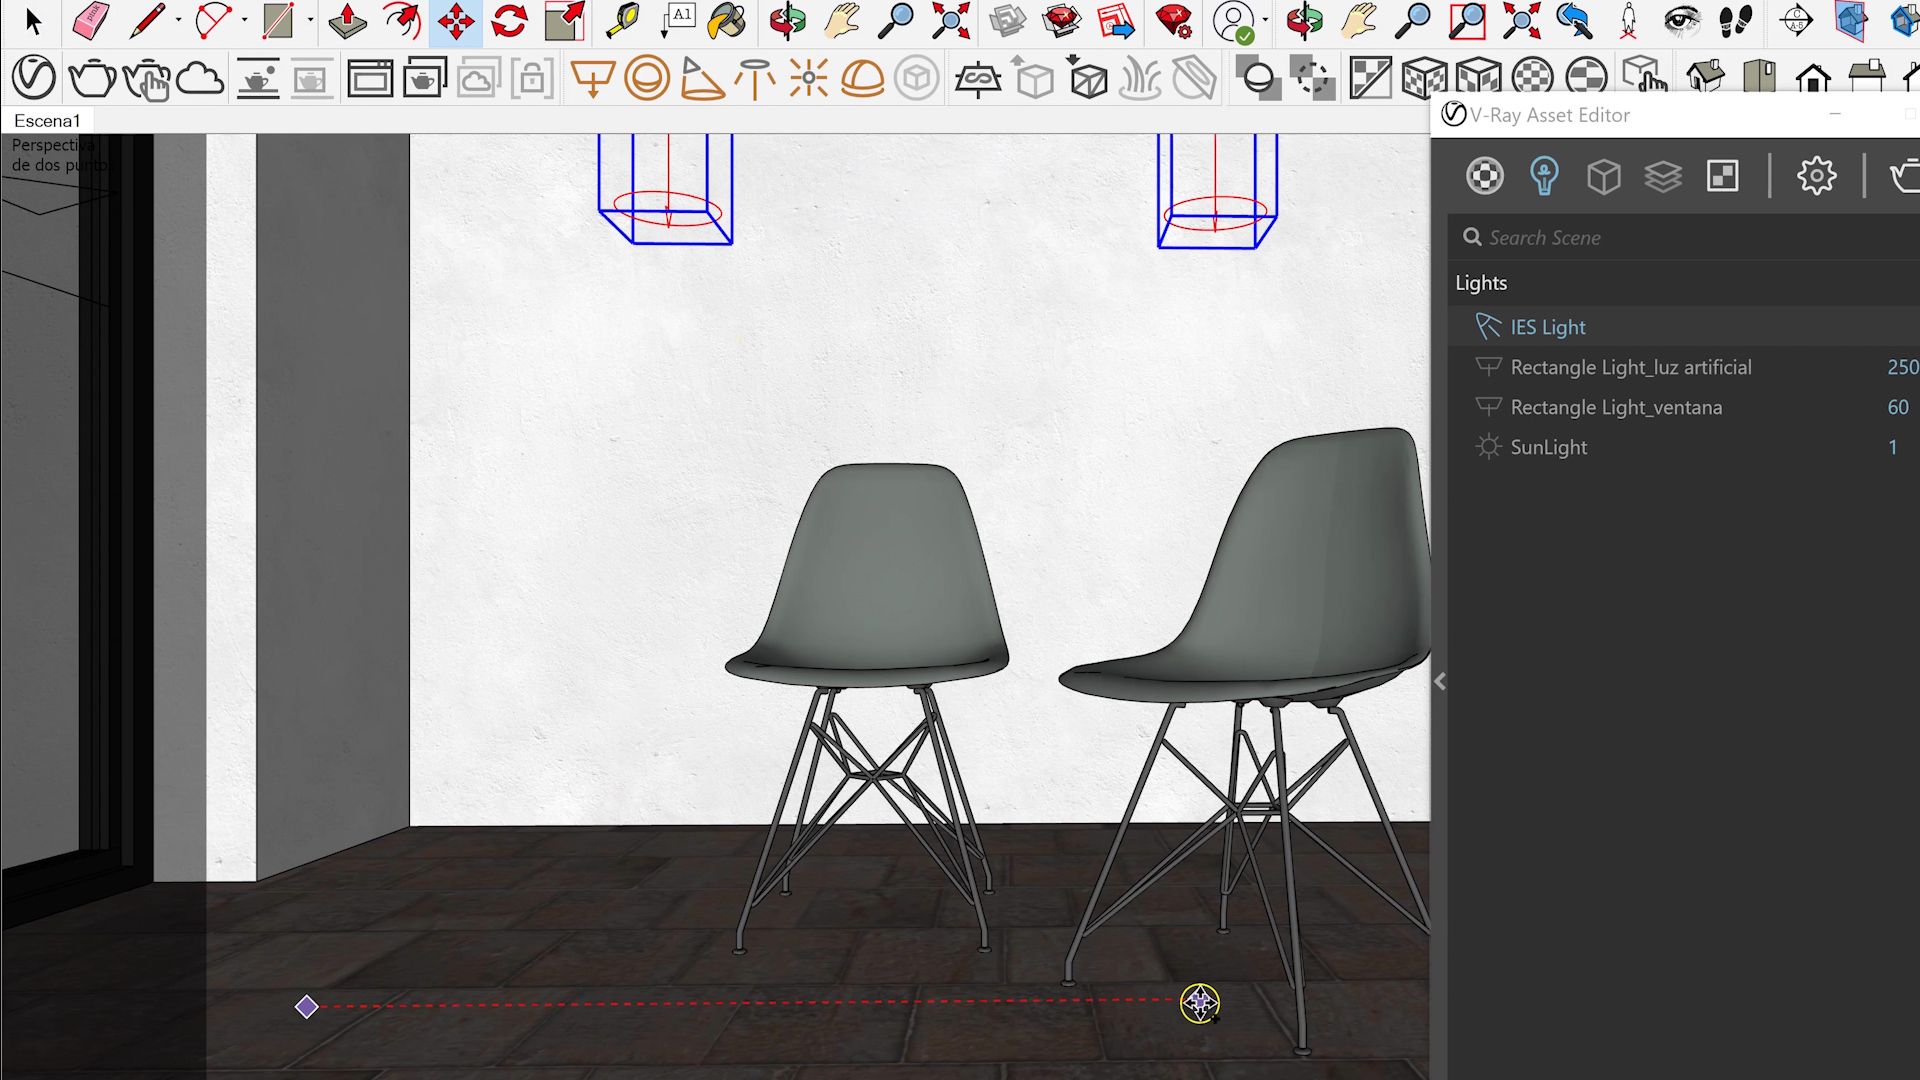The width and height of the screenshot is (1920, 1080).
Task: Select the Rotate tool
Action: [509, 20]
